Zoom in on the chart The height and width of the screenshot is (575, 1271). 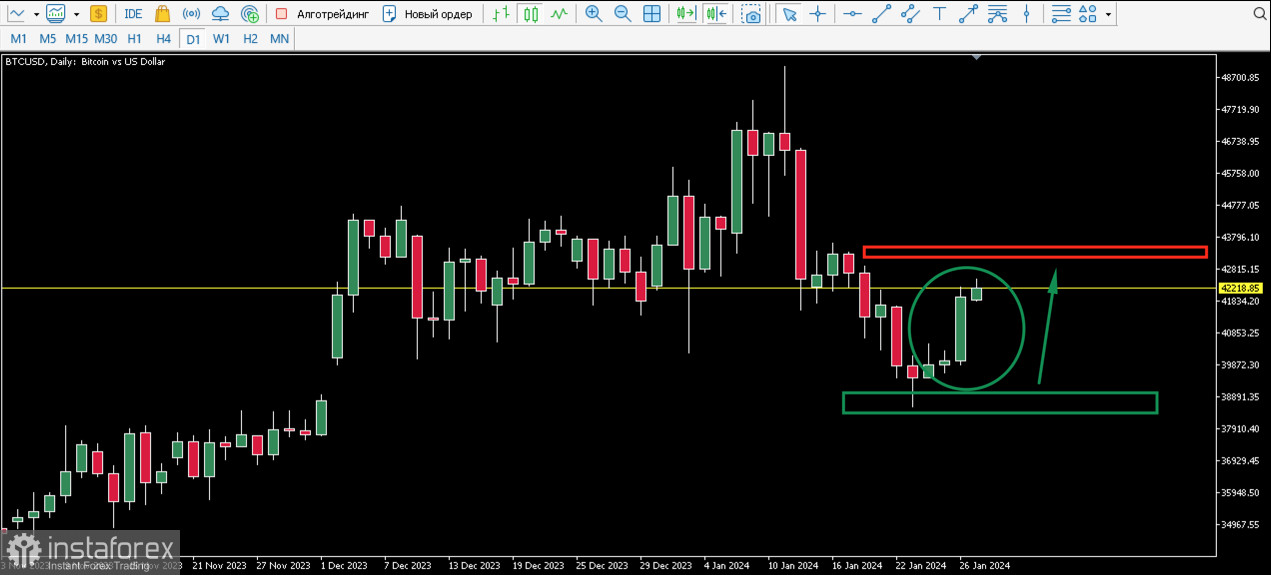coord(594,14)
